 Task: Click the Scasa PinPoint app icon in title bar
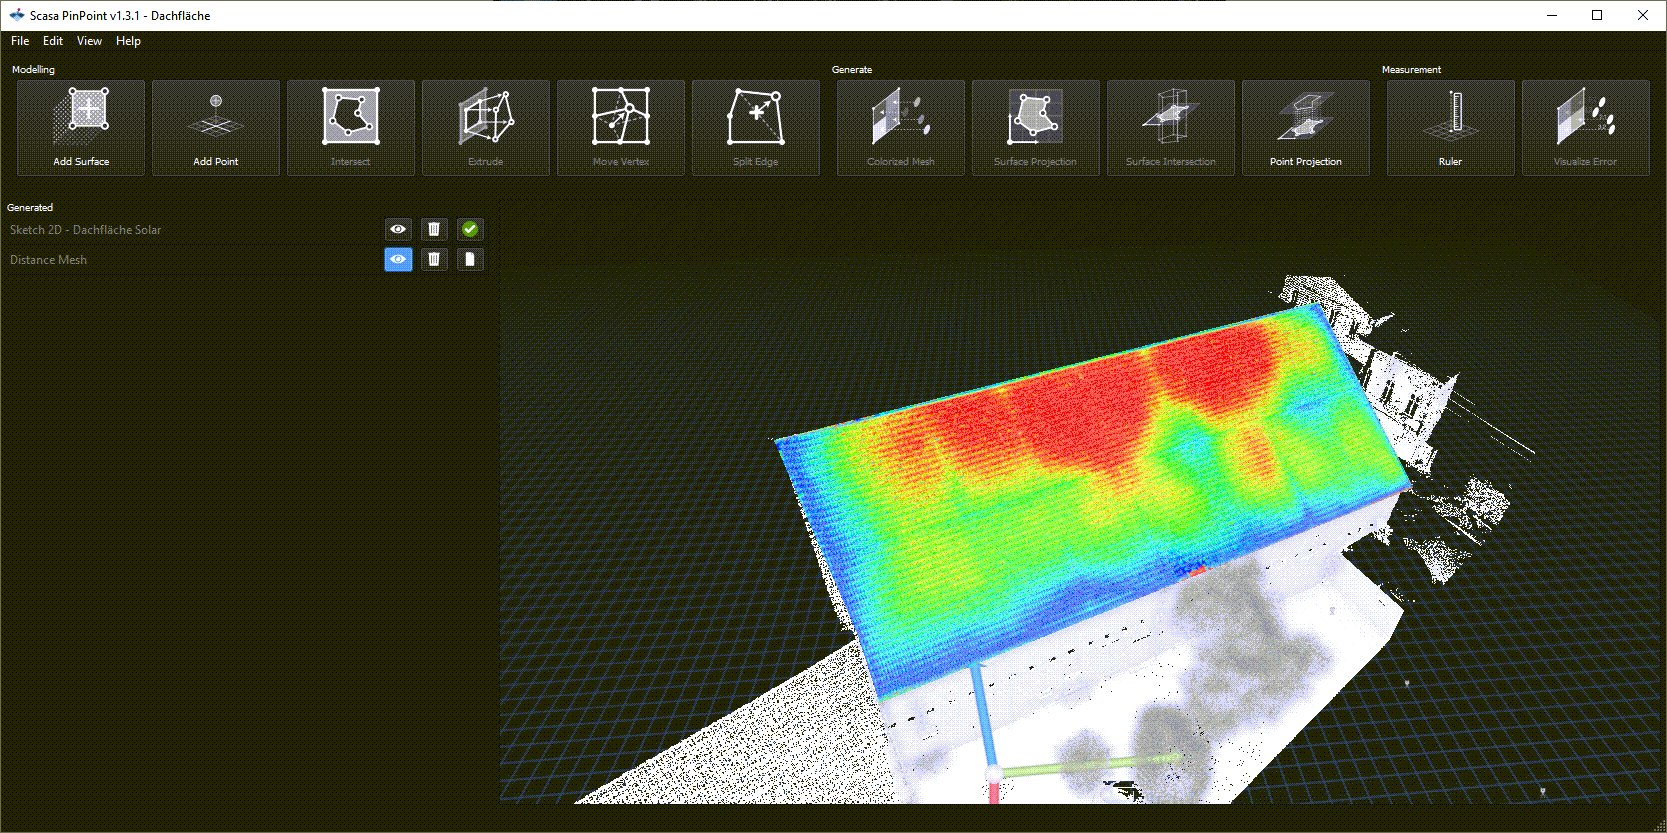click(x=17, y=15)
